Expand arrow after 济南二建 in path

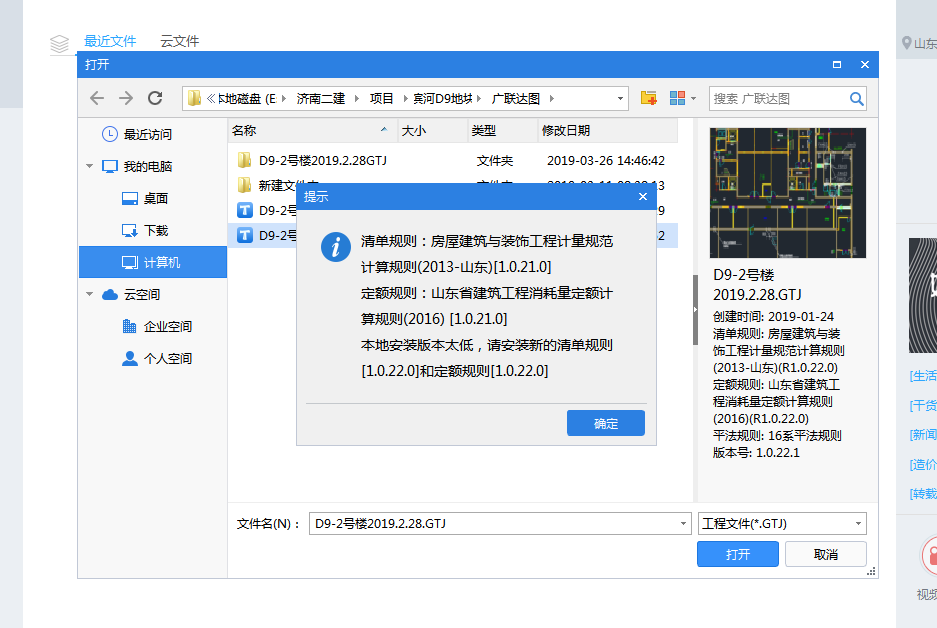pyautogui.click(x=357, y=99)
